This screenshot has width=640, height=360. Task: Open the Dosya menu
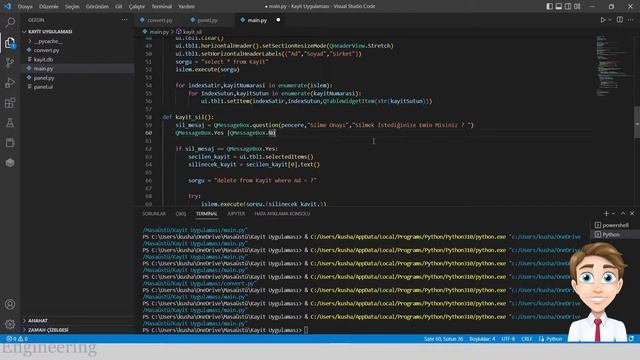point(25,7)
